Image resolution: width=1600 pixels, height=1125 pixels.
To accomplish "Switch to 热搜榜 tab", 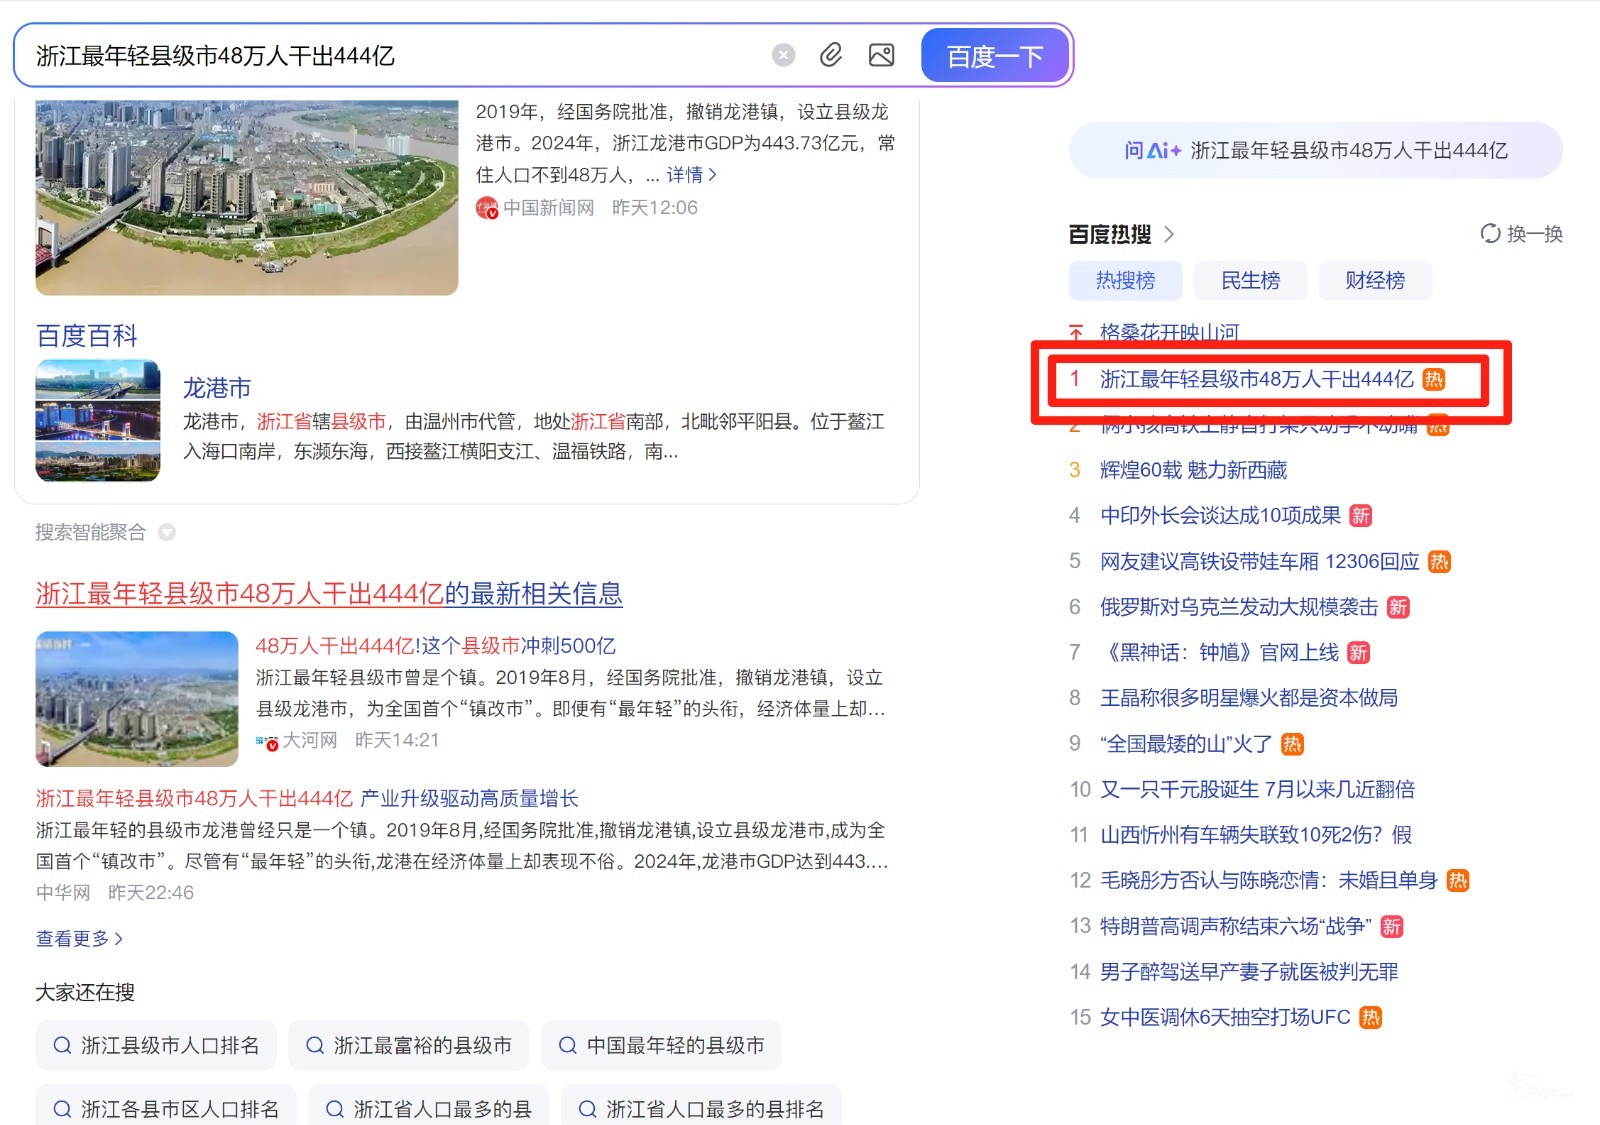I will click(x=1125, y=281).
